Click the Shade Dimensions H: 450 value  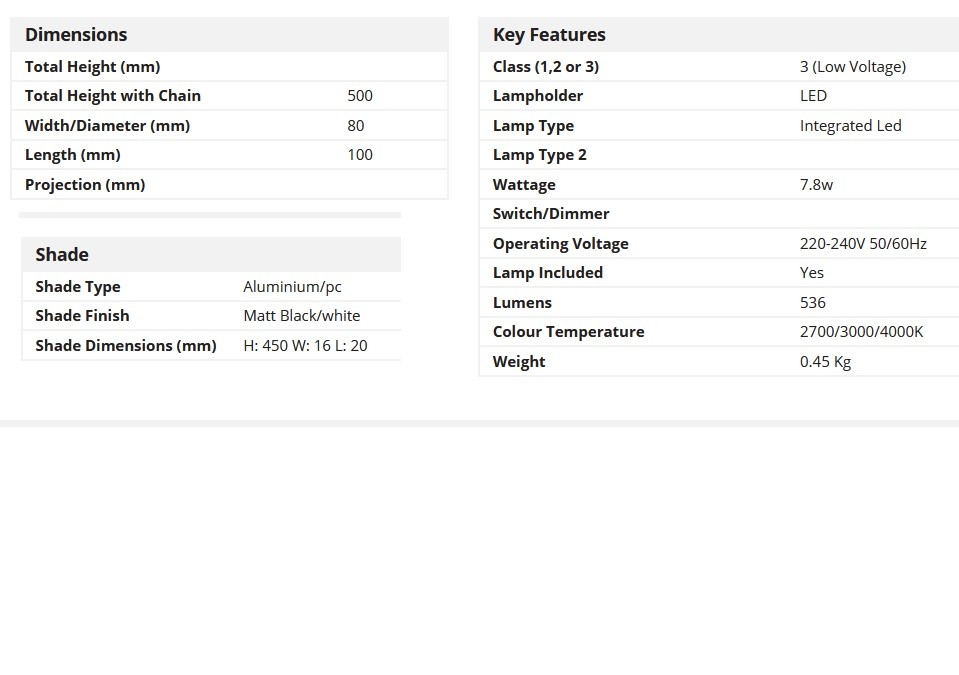click(305, 346)
